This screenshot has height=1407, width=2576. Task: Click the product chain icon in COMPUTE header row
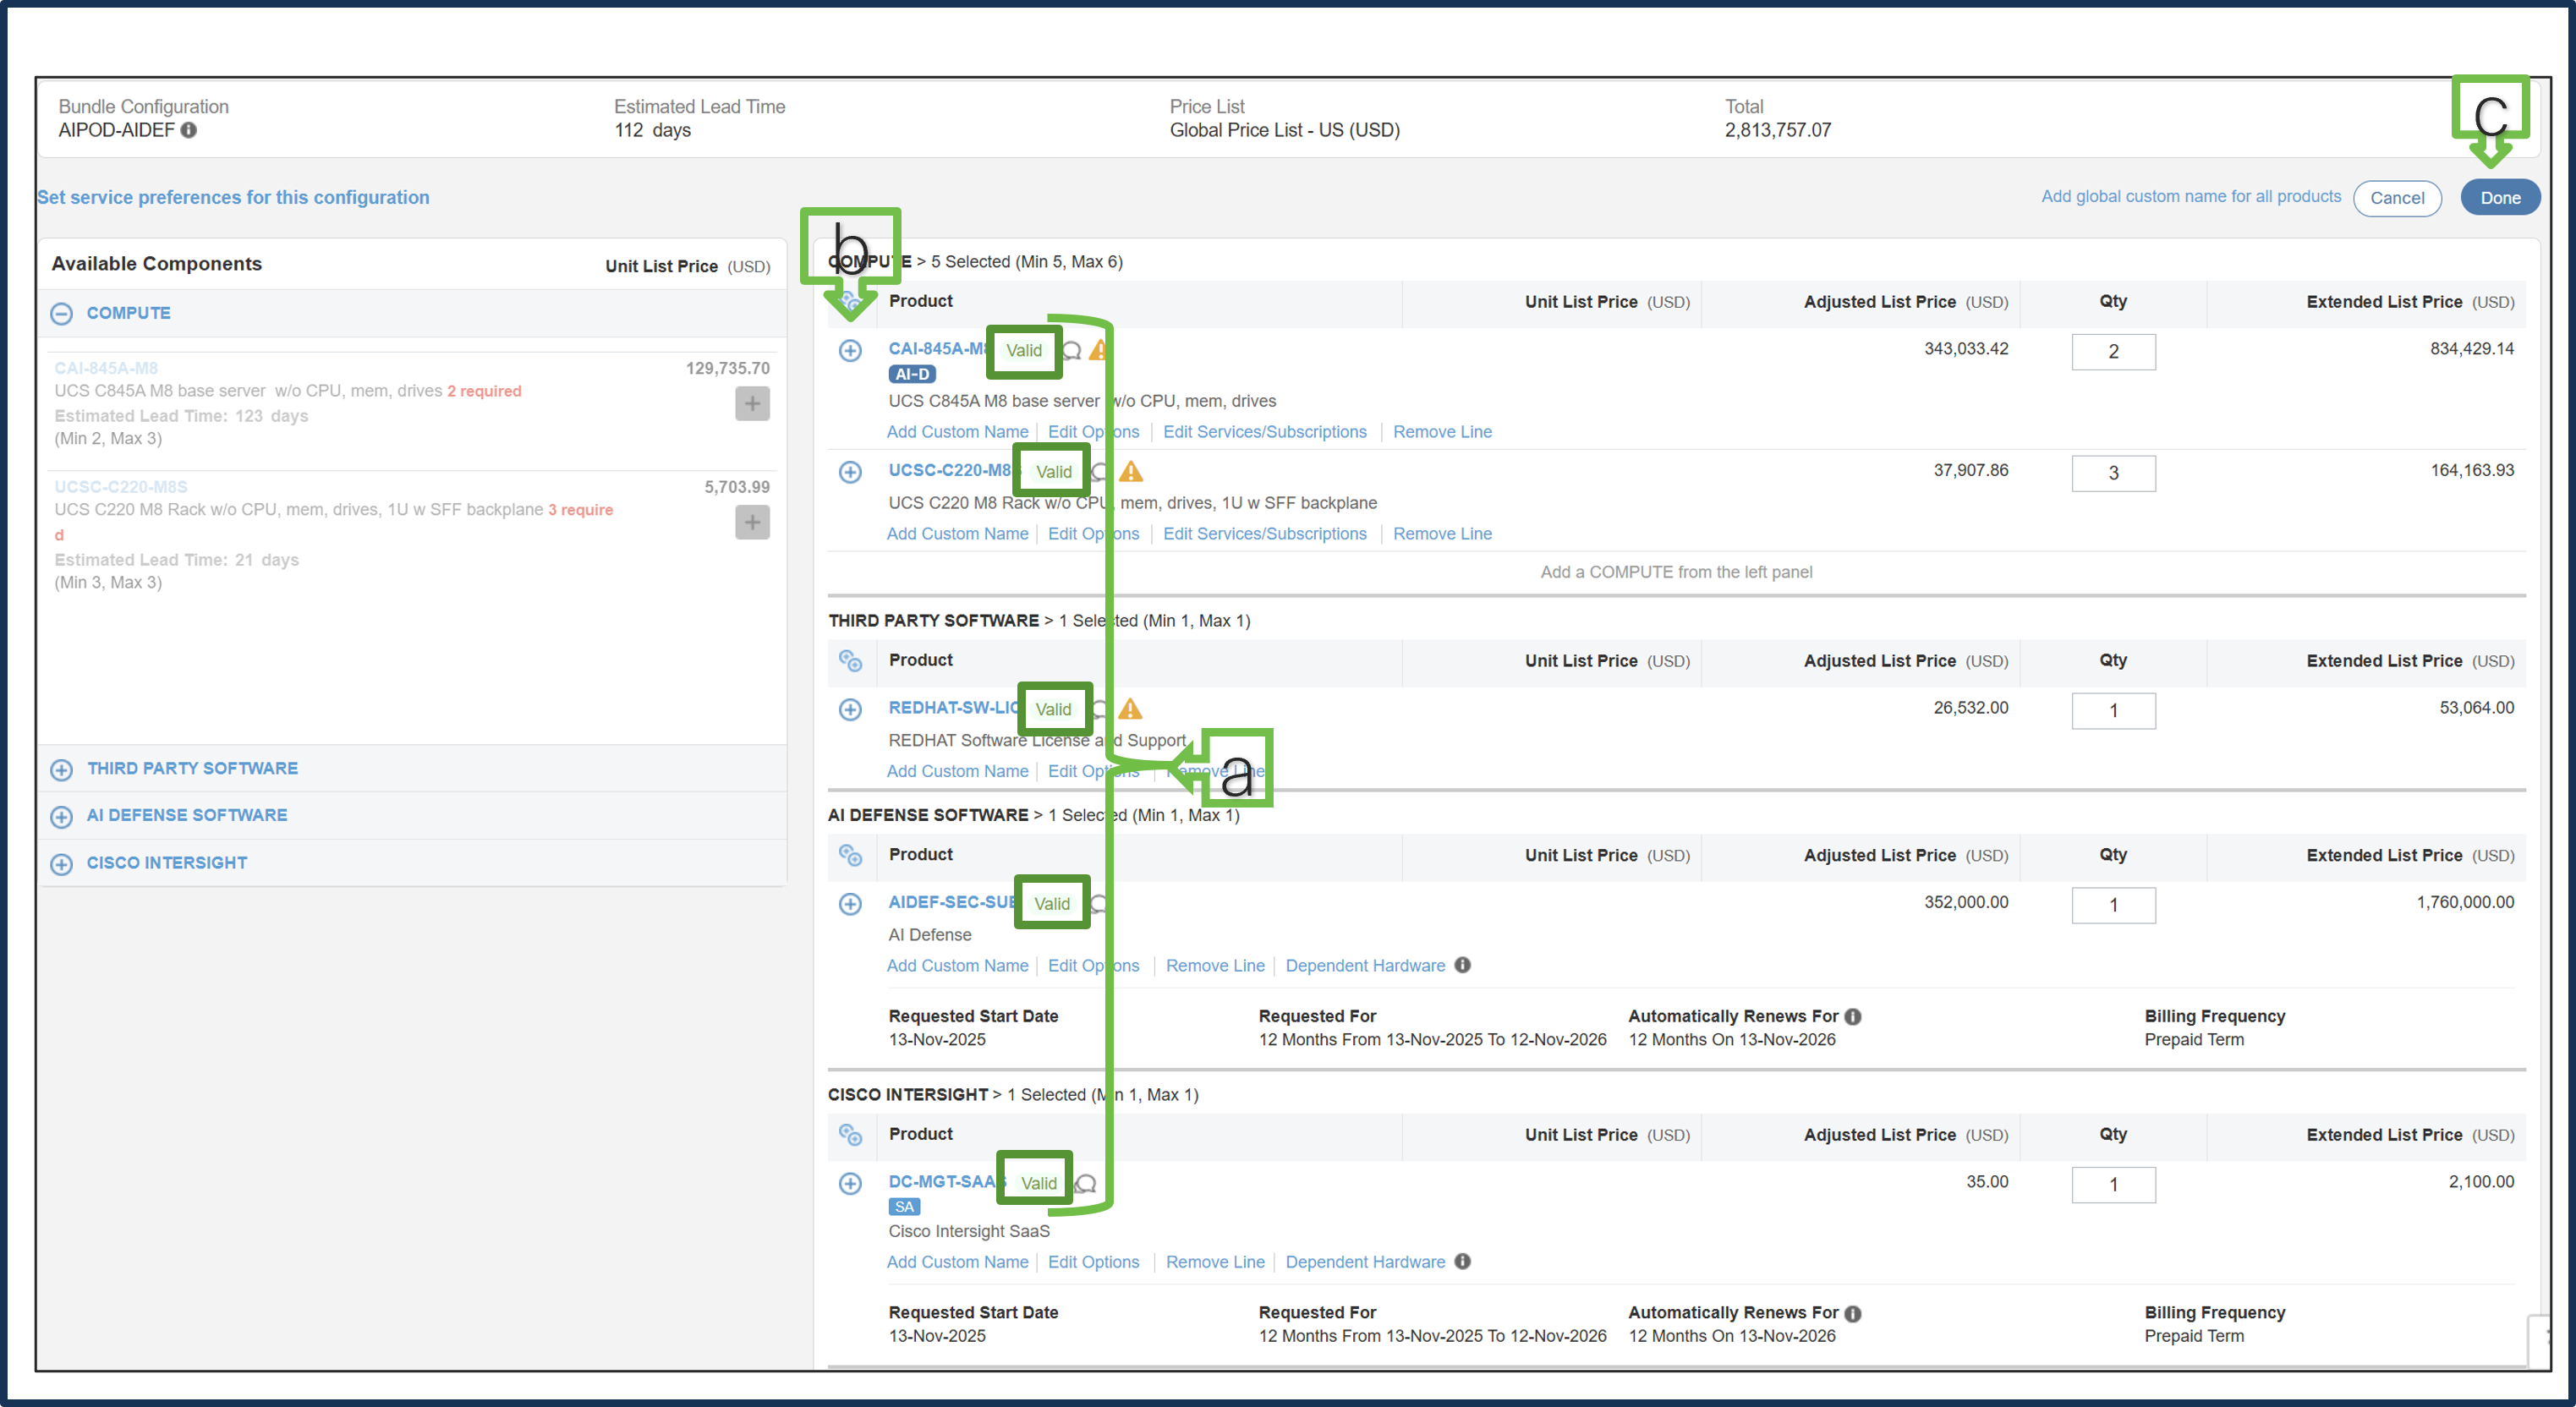click(x=852, y=302)
